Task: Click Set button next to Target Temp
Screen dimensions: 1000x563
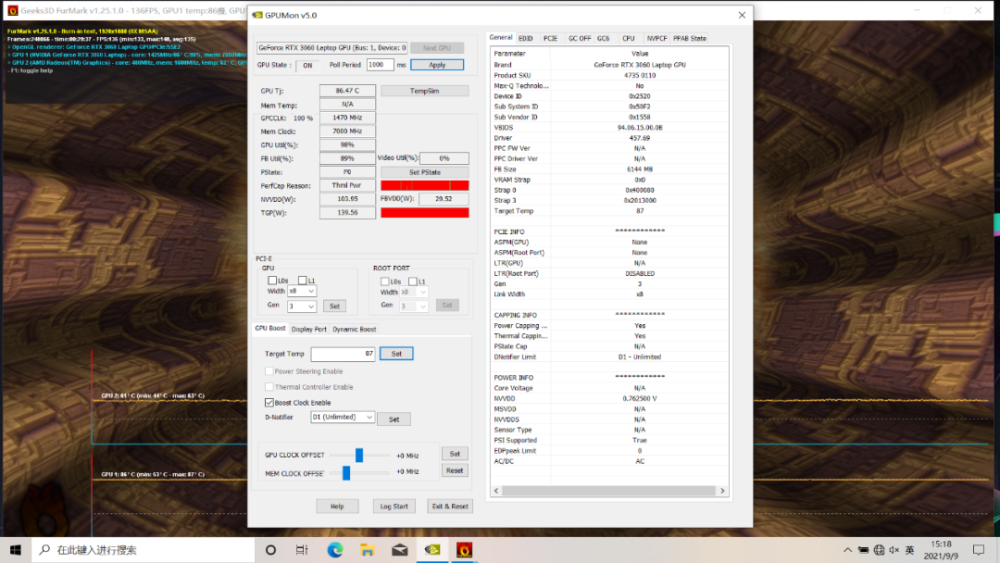Action: click(x=396, y=354)
